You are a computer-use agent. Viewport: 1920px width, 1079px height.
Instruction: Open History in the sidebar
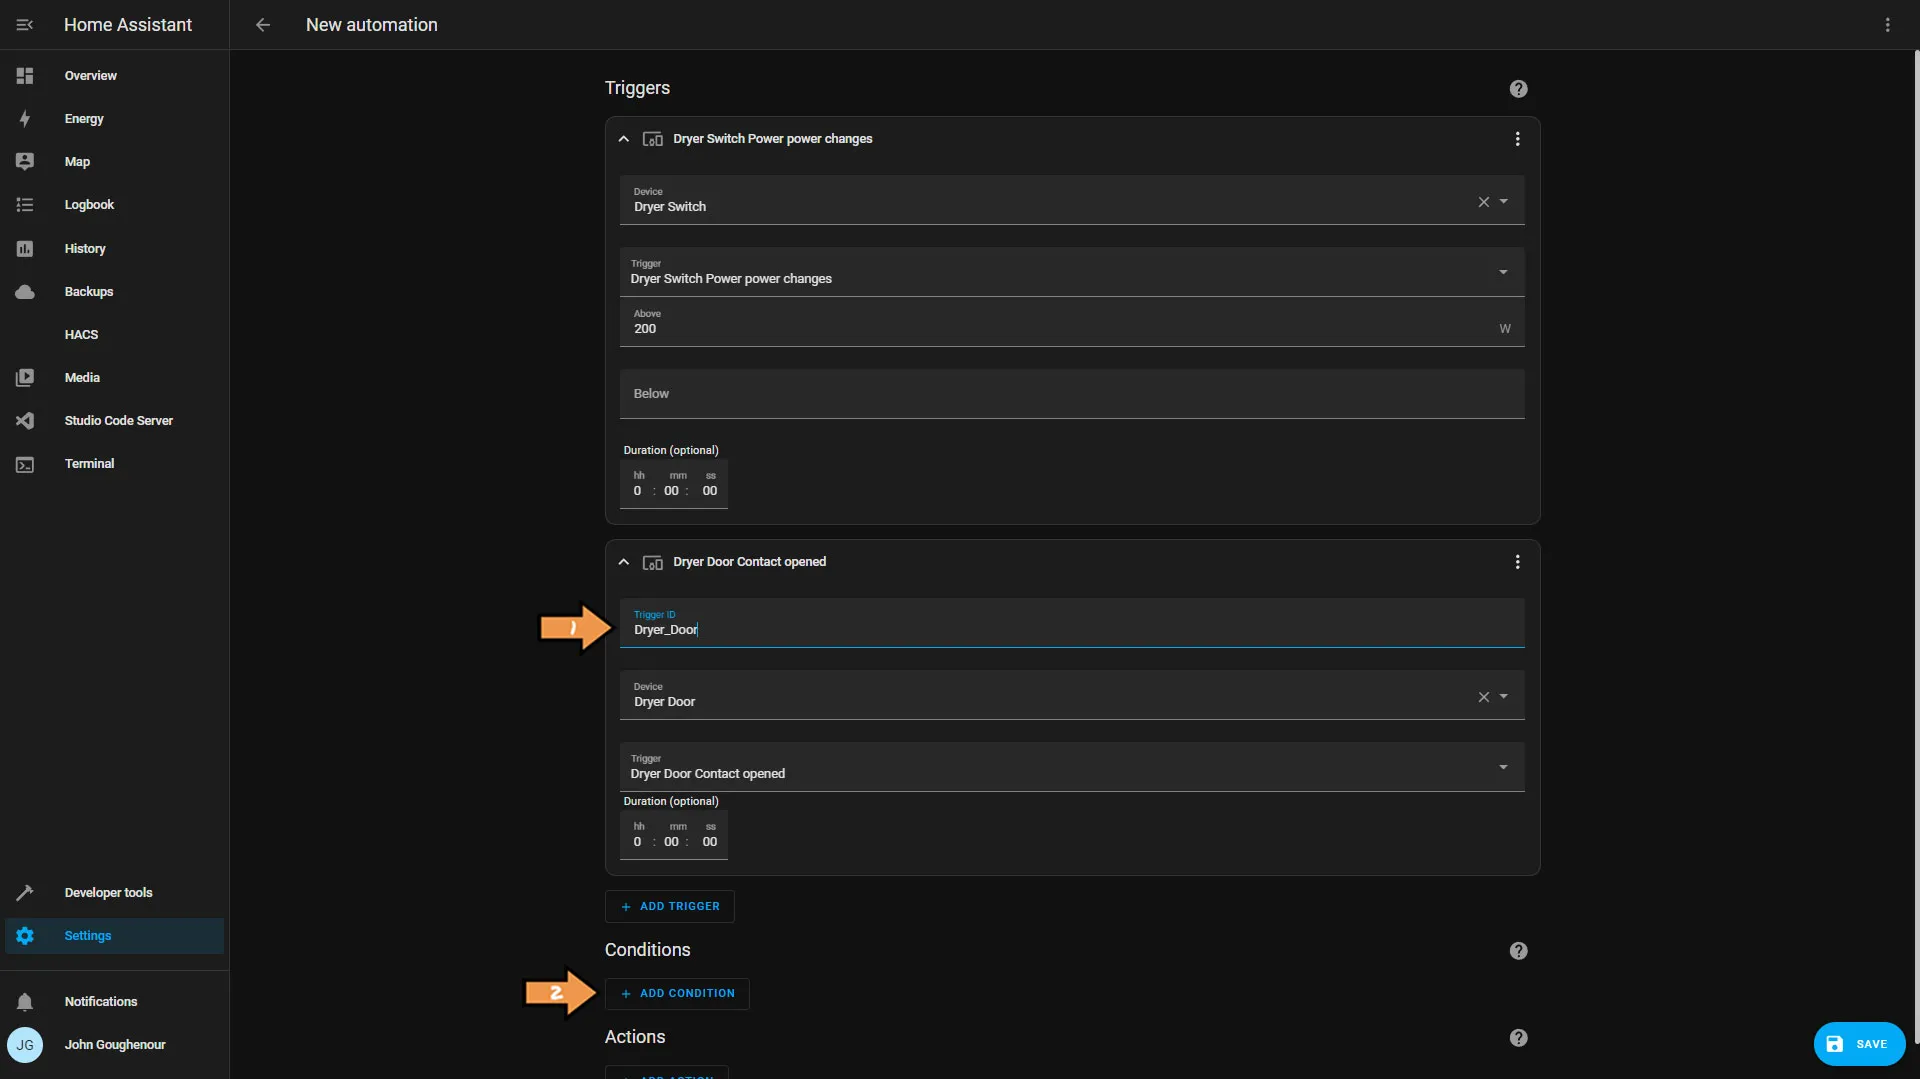[114, 249]
